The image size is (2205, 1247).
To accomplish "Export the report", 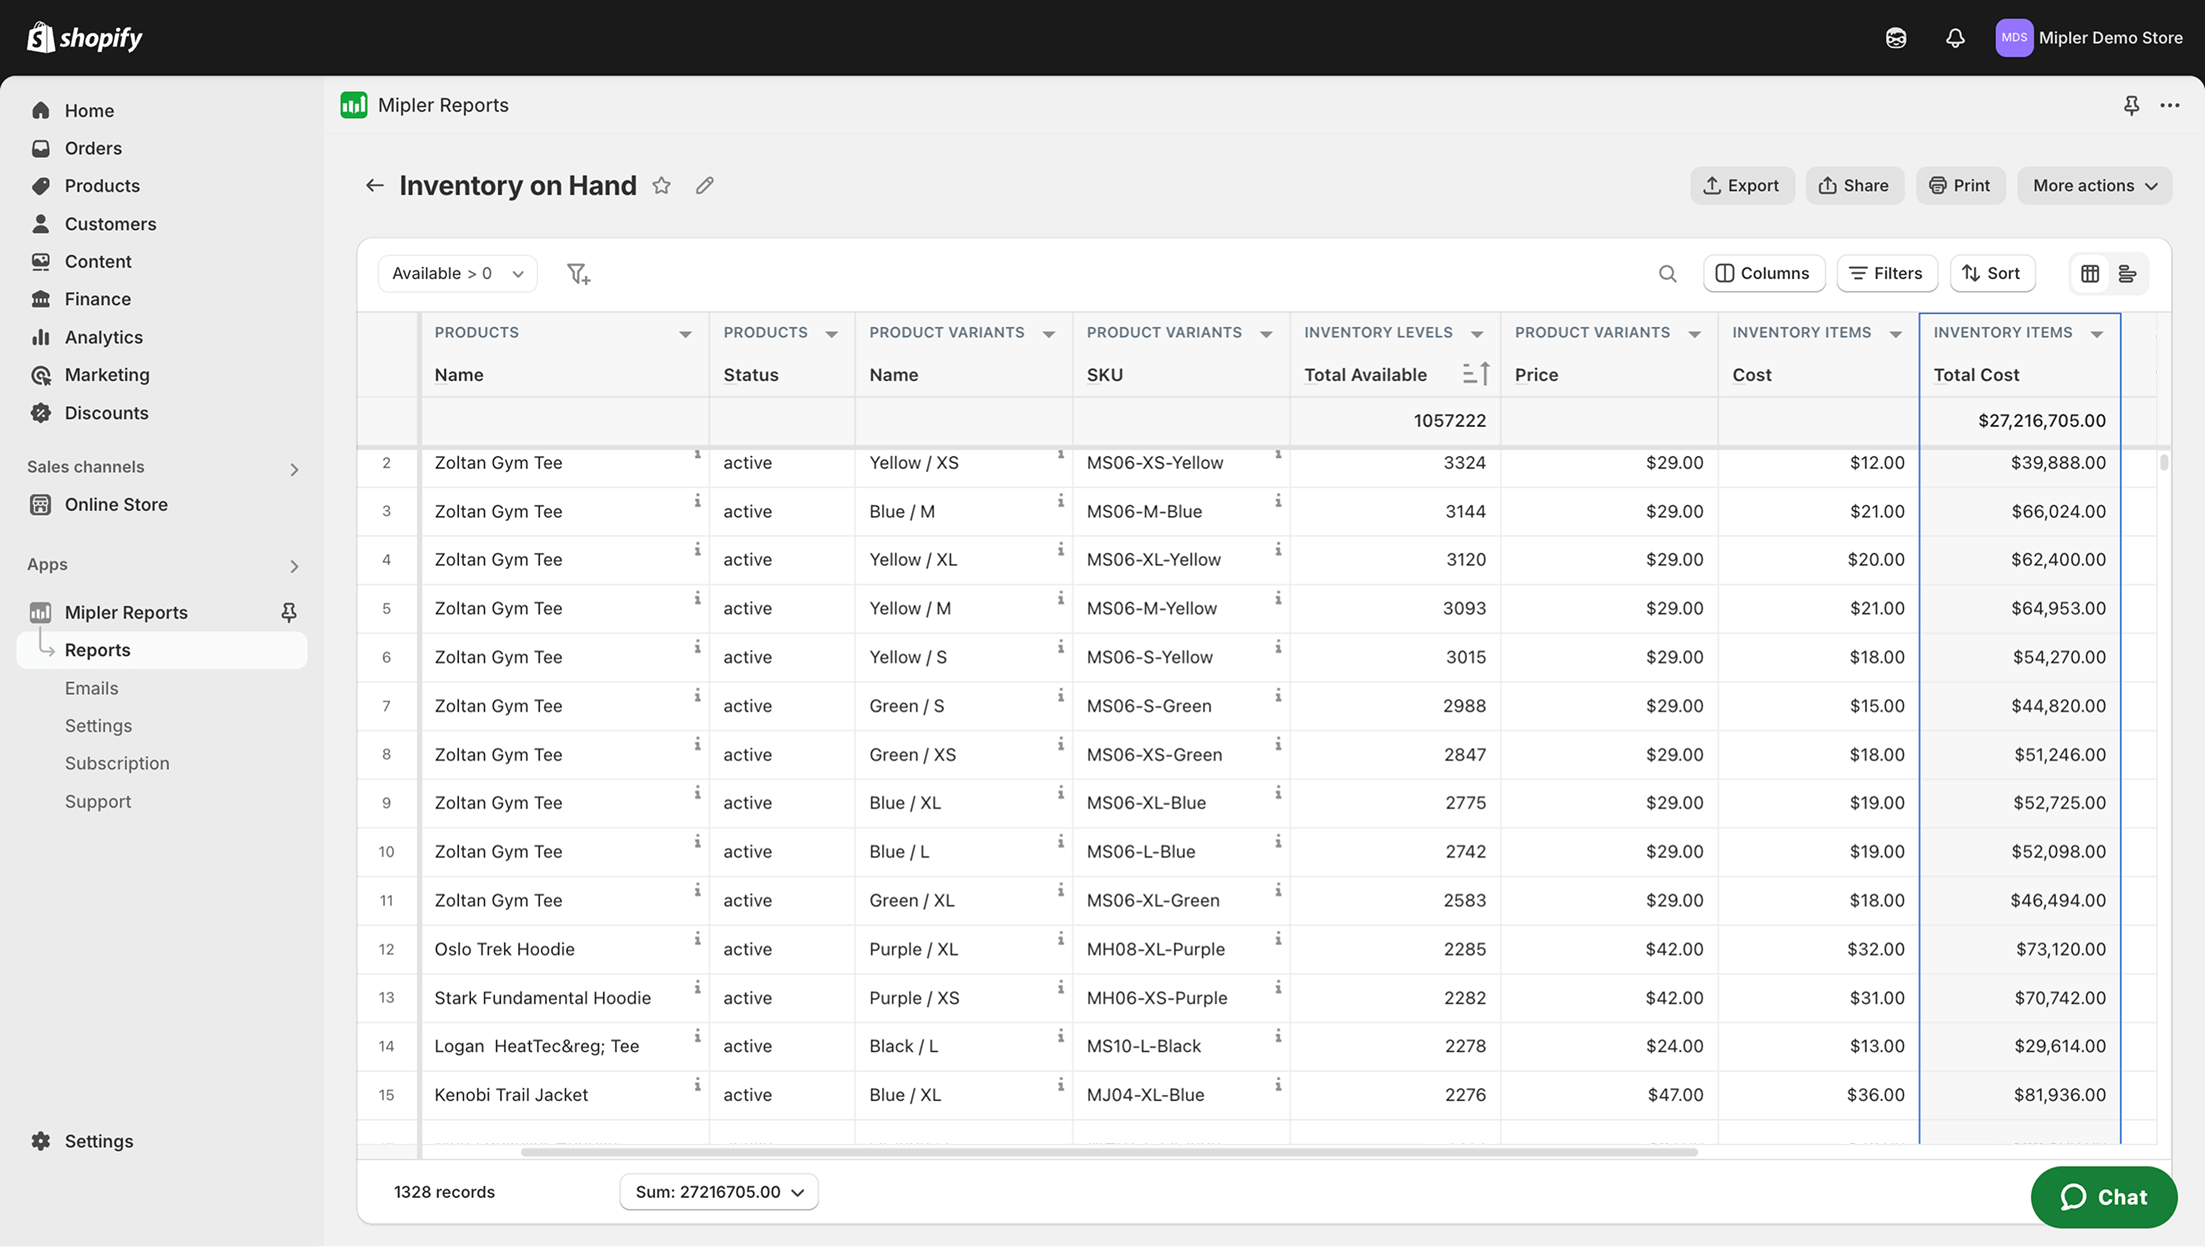I will tap(1742, 185).
